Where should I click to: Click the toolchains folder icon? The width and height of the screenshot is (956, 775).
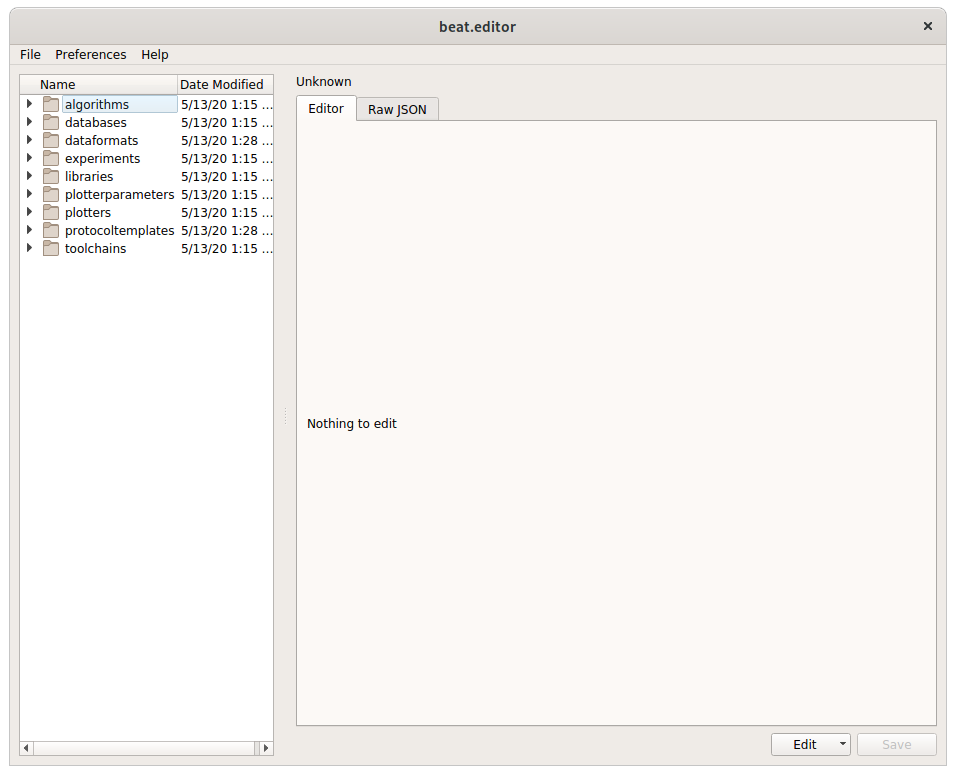51,248
